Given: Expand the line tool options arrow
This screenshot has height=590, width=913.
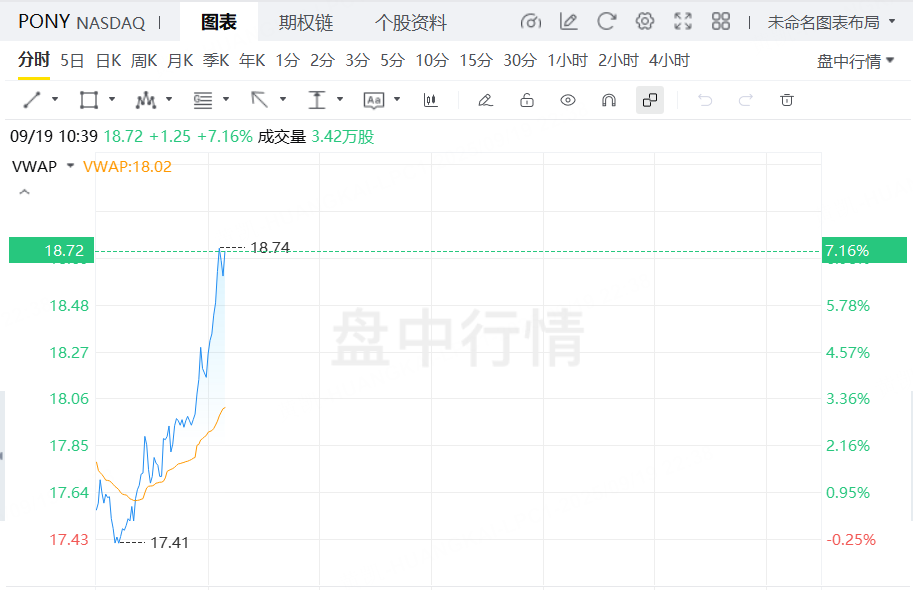Looking at the screenshot, I should (55, 100).
